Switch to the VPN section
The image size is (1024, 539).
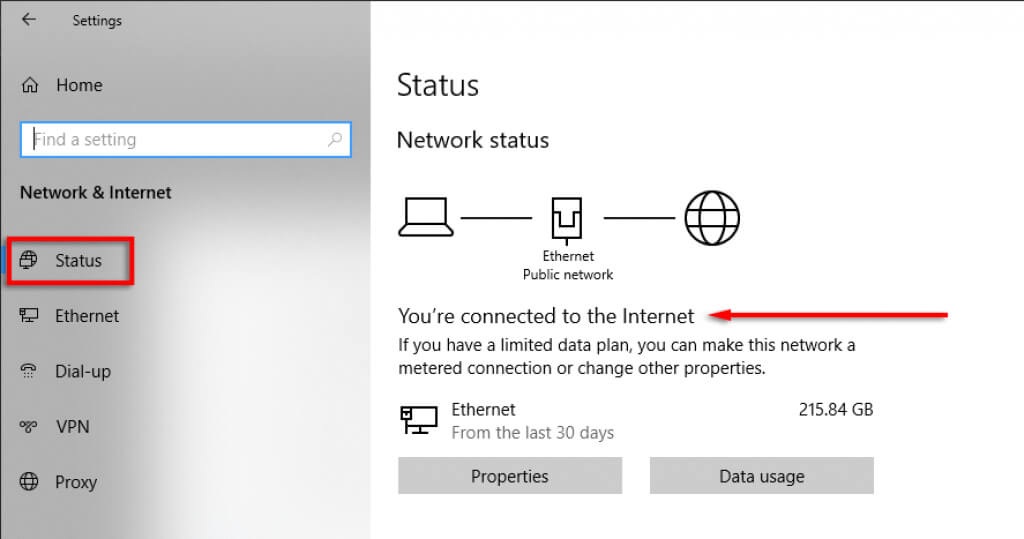[x=72, y=427]
